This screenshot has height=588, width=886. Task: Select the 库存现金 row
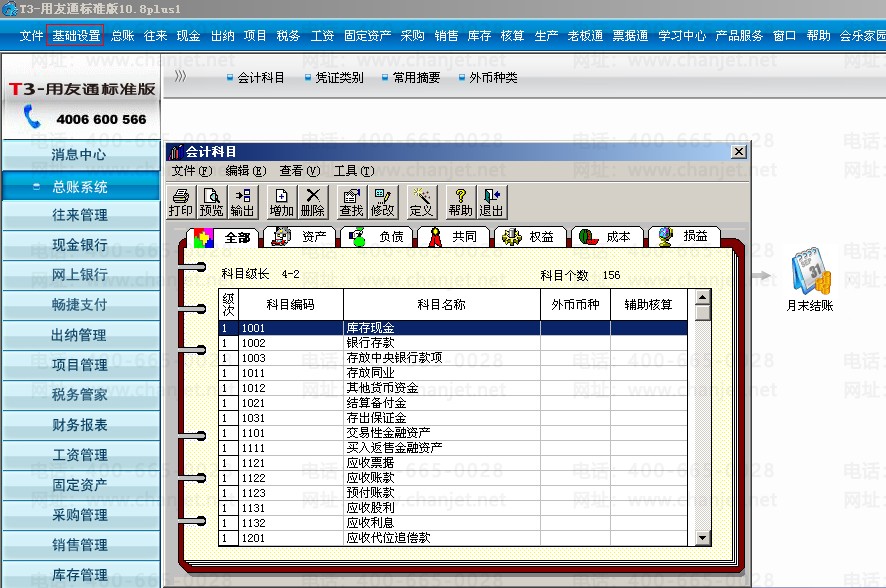pos(453,328)
